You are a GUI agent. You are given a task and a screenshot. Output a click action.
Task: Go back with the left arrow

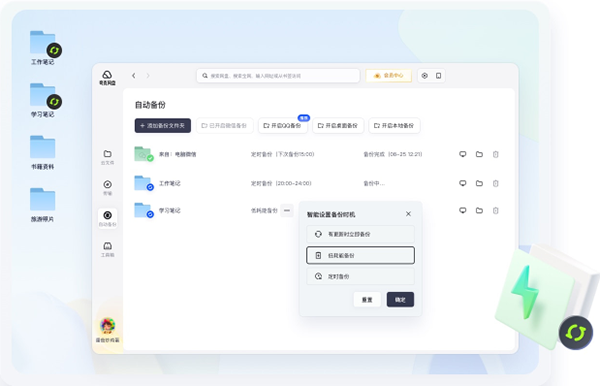click(134, 76)
